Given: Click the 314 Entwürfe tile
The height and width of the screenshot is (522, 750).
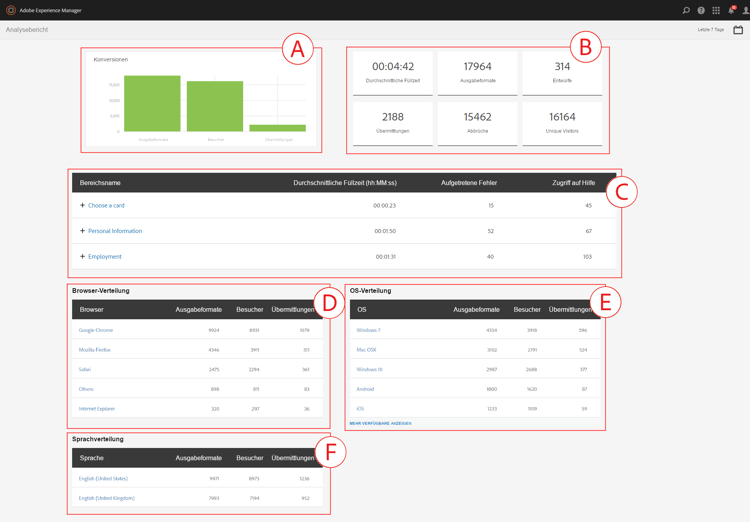Looking at the screenshot, I should pos(562,73).
